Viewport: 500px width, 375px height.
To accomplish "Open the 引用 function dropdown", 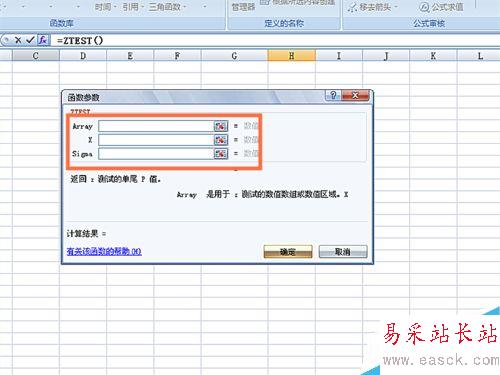I will click(133, 7).
